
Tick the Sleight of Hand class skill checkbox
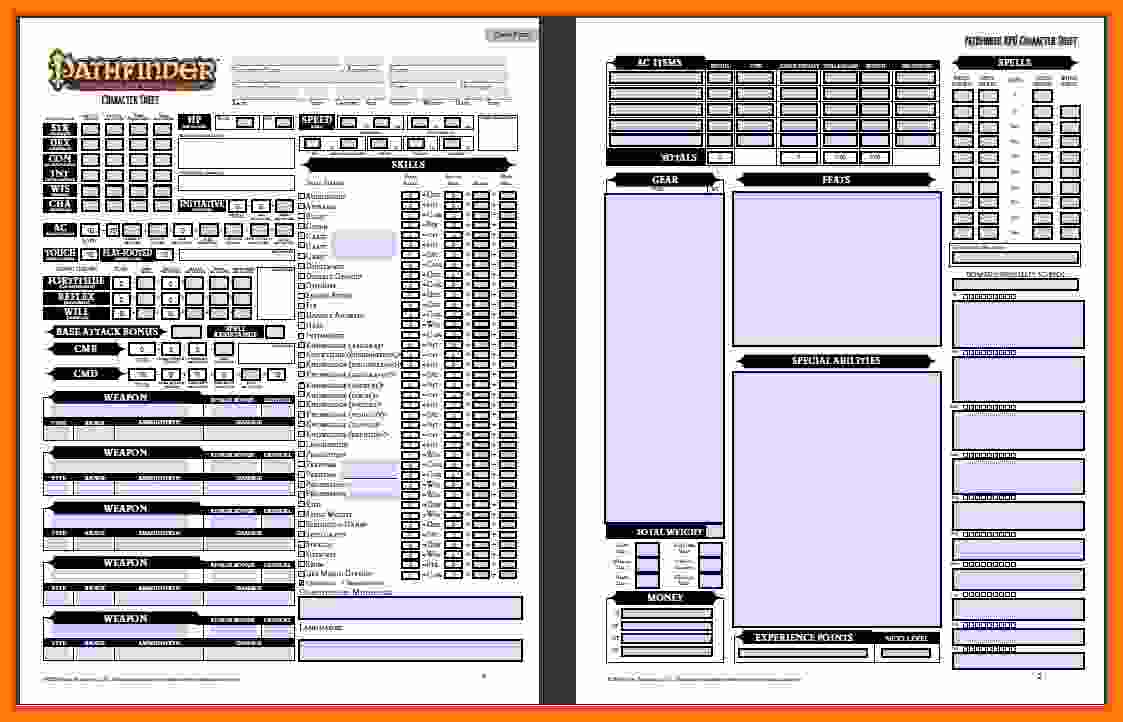302,524
